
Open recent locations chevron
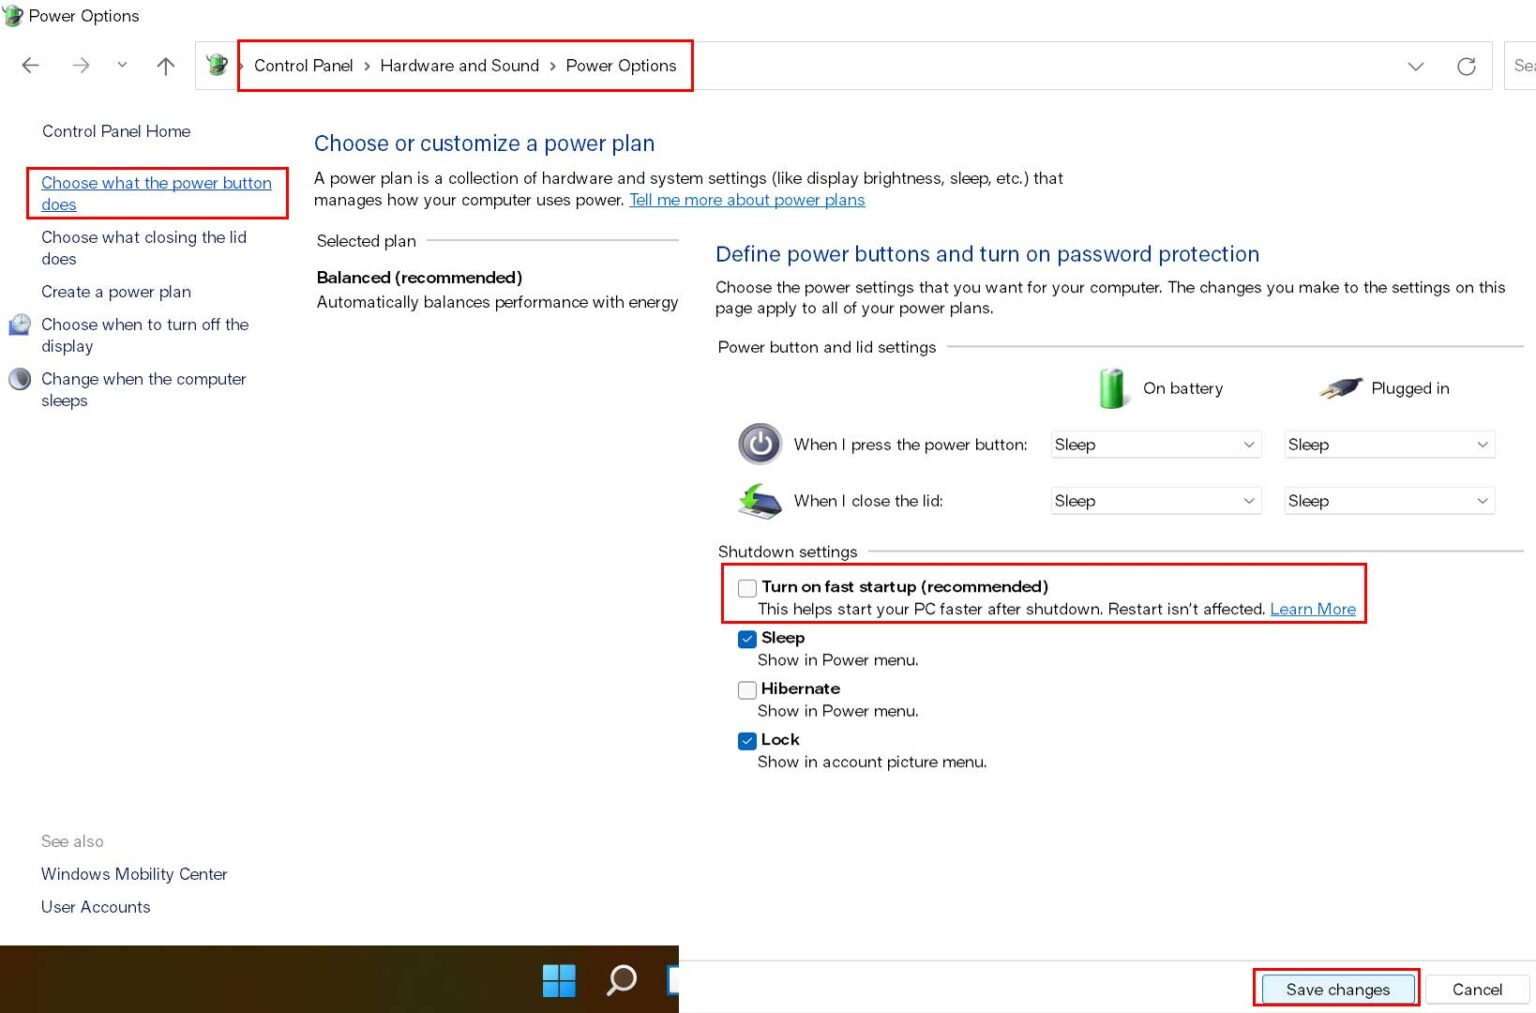(122, 65)
